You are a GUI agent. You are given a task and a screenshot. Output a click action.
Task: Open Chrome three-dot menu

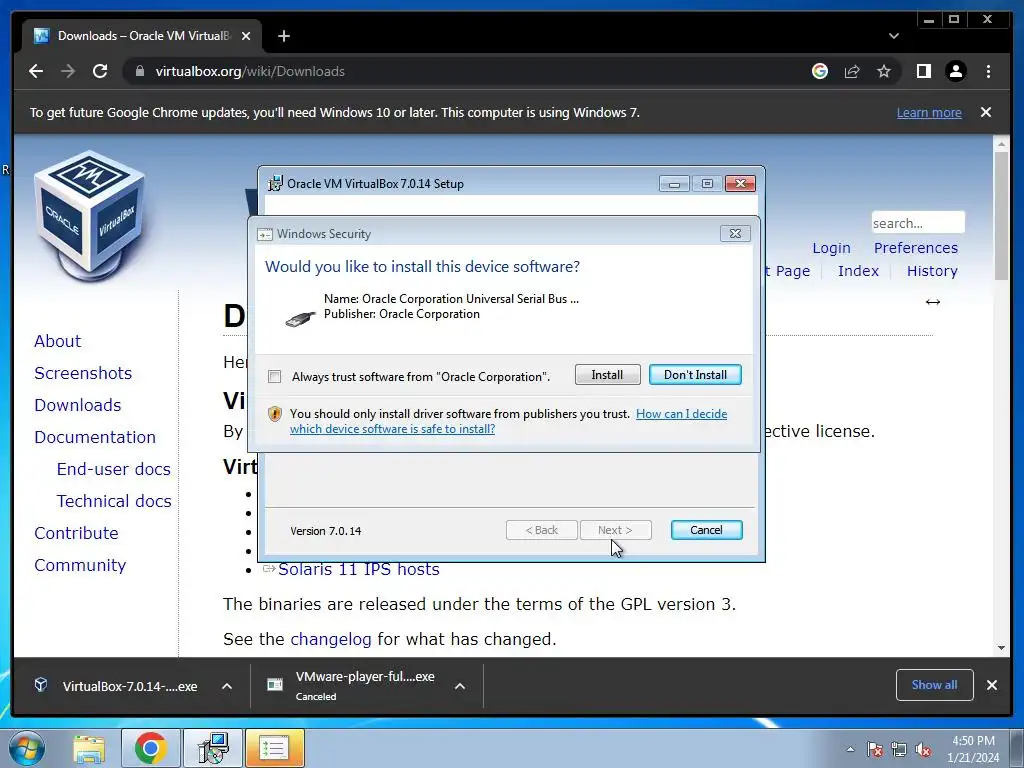click(988, 71)
